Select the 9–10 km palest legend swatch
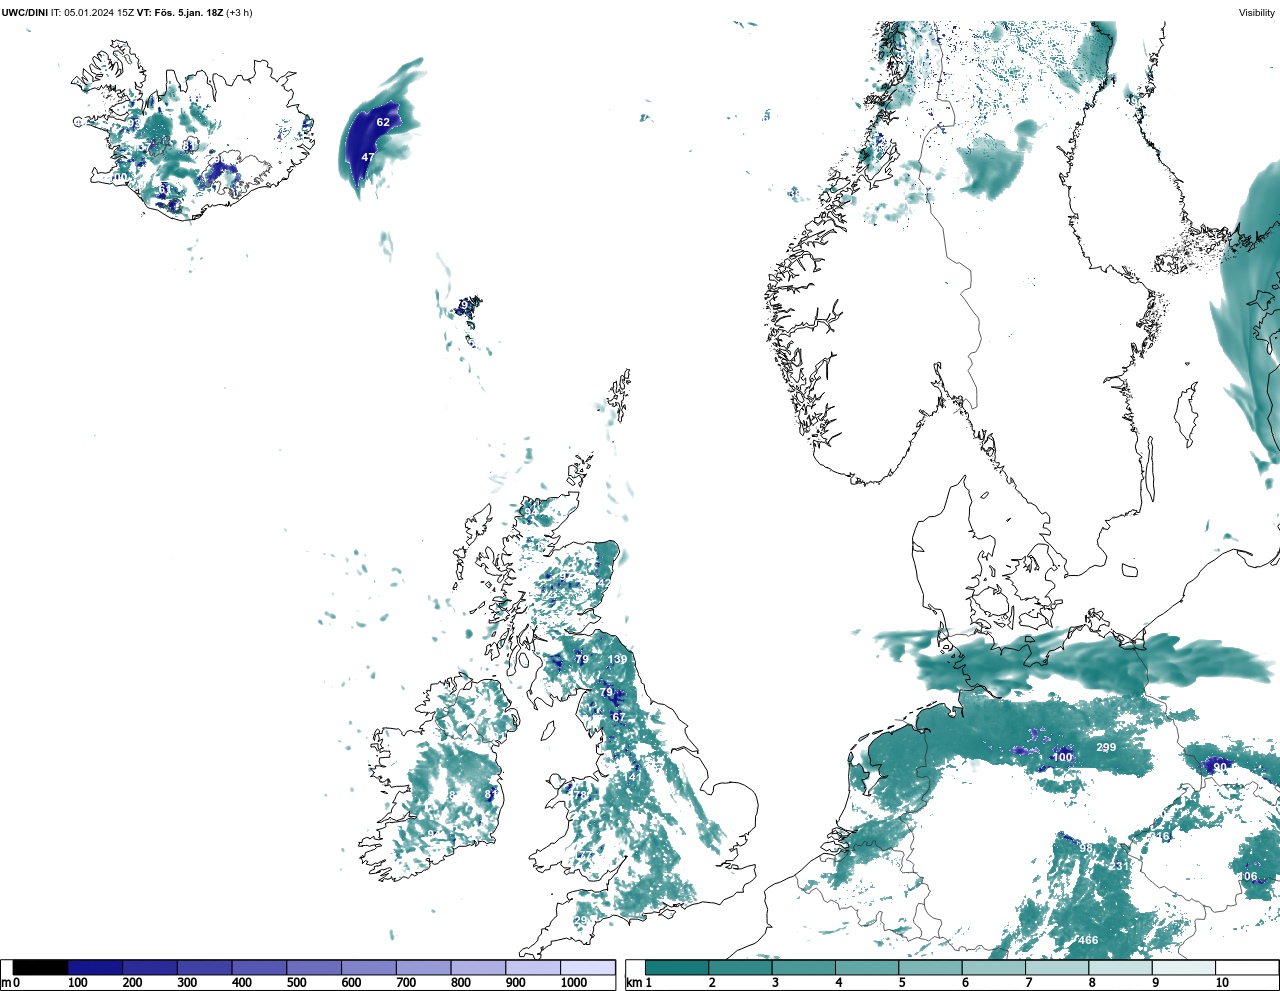Image resolution: width=1280 pixels, height=991 pixels. tap(1184, 967)
